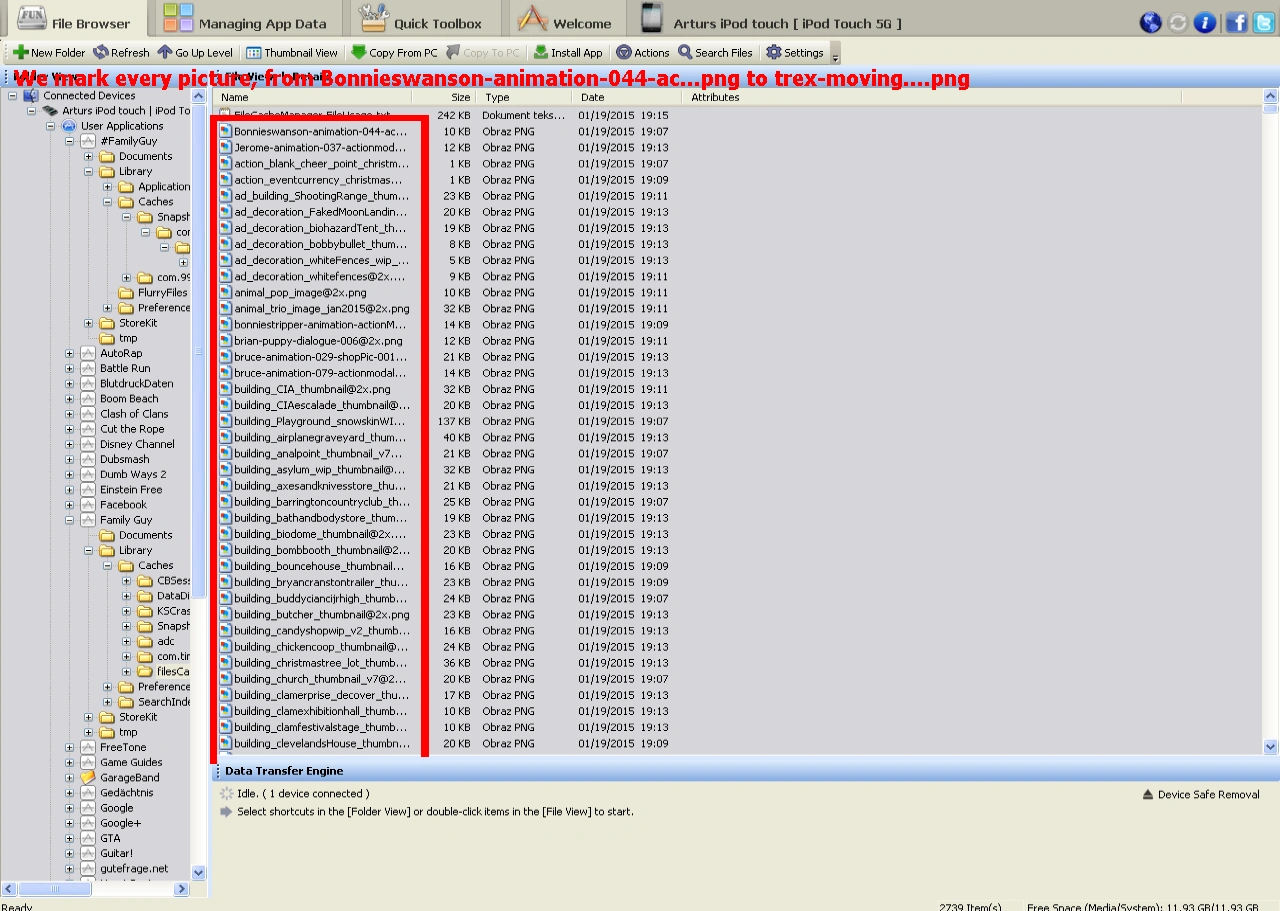Sort files by the Size column header
The height and width of the screenshot is (911, 1280).
tap(444, 97)
